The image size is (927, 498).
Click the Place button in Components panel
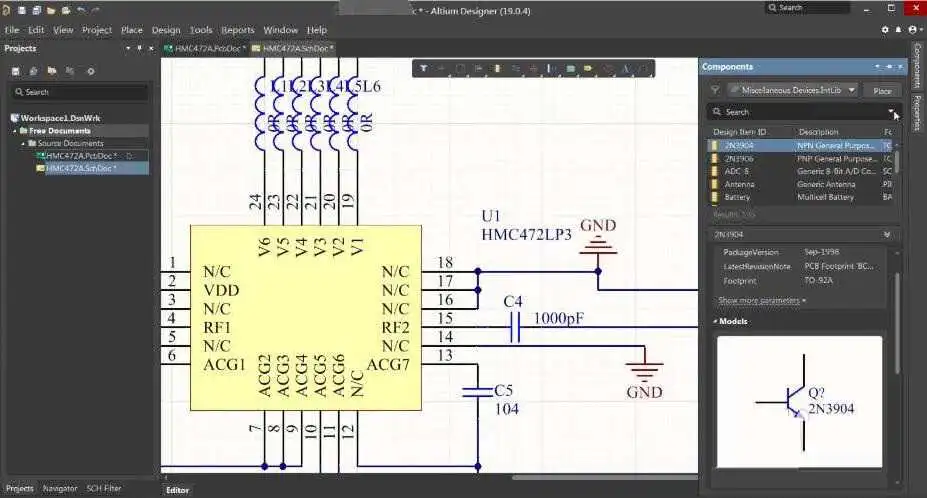point(882,90)
